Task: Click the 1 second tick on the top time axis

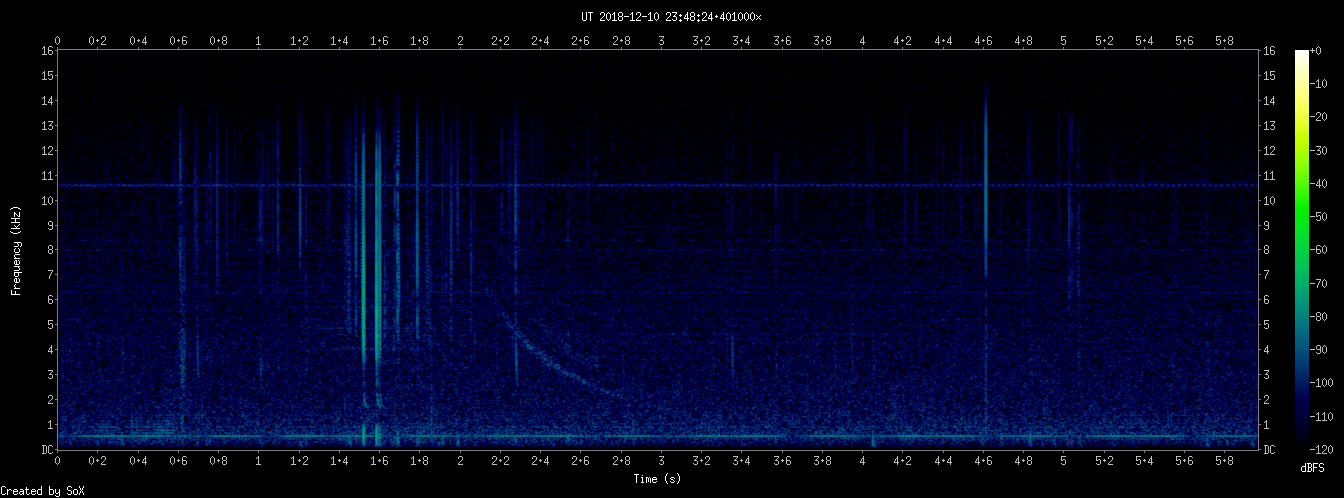Action: (x=259, y=41)
